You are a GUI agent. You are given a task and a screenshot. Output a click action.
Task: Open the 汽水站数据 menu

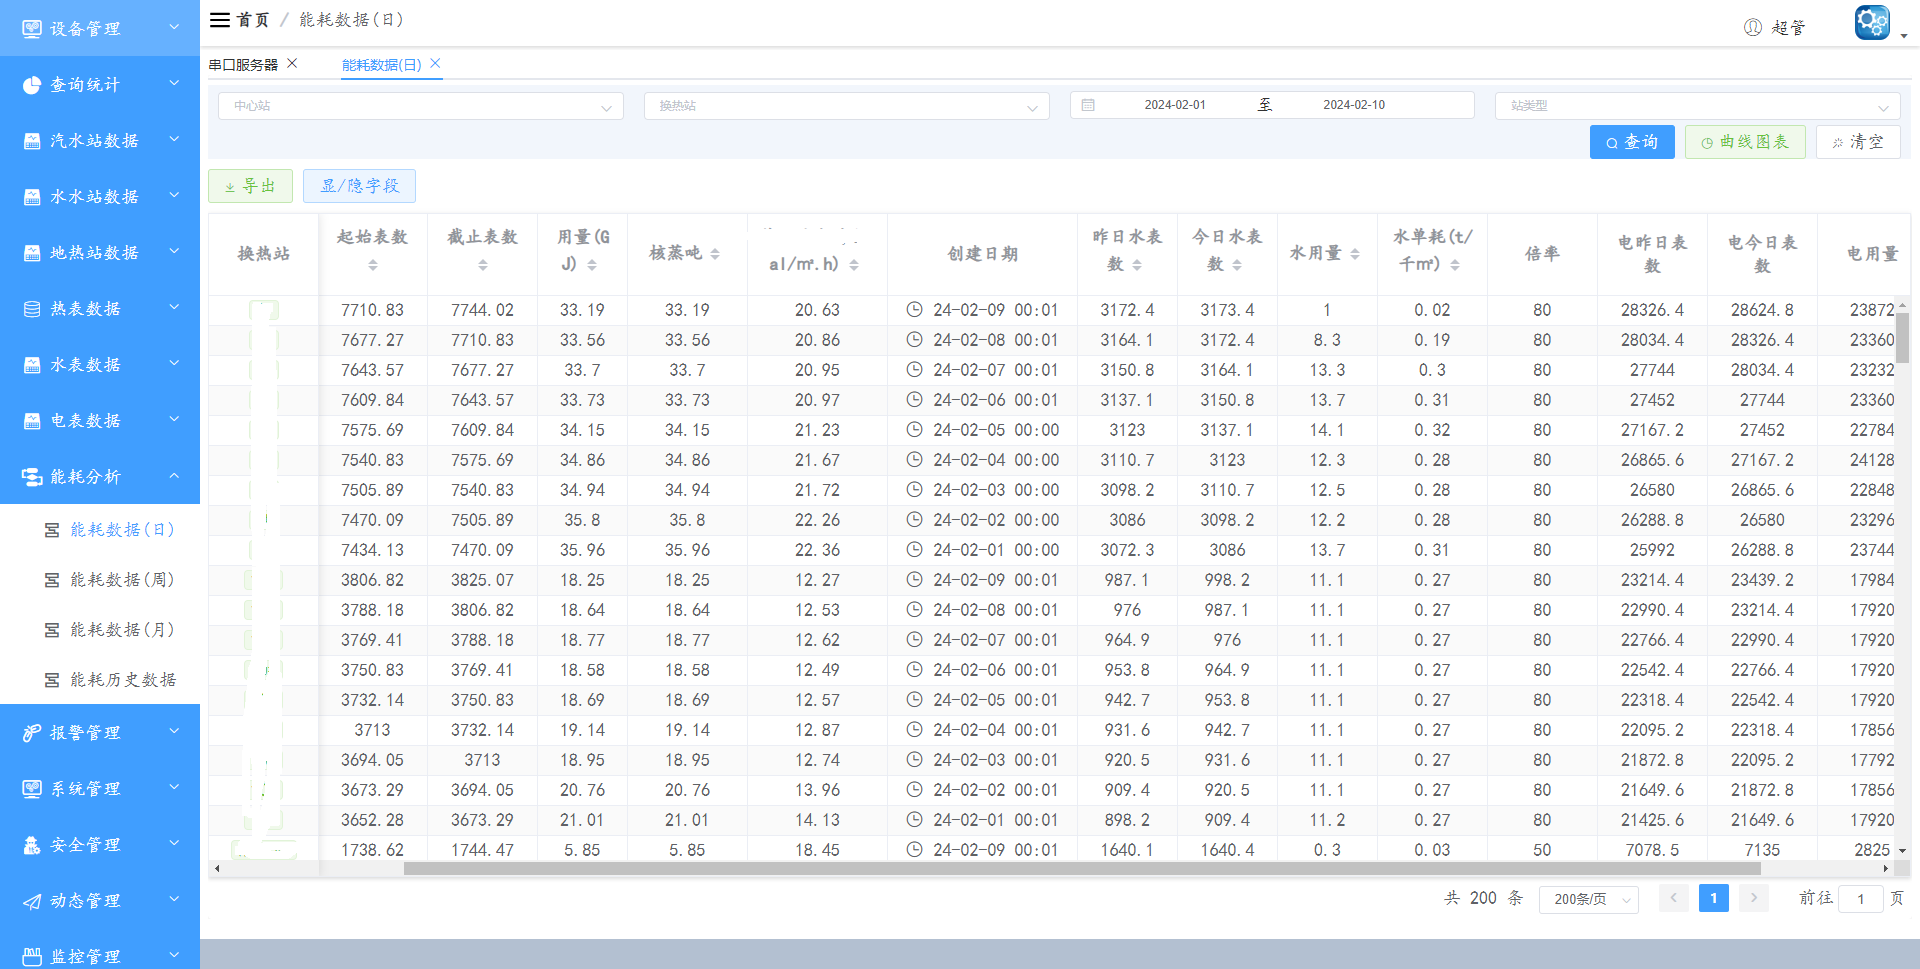click(100, 140)
